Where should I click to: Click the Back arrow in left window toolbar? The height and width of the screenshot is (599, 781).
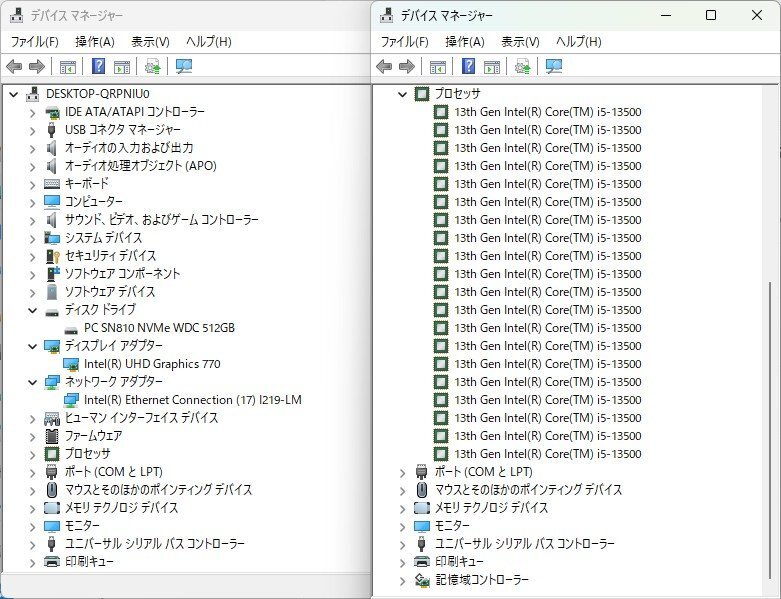(x=14, y=66)
